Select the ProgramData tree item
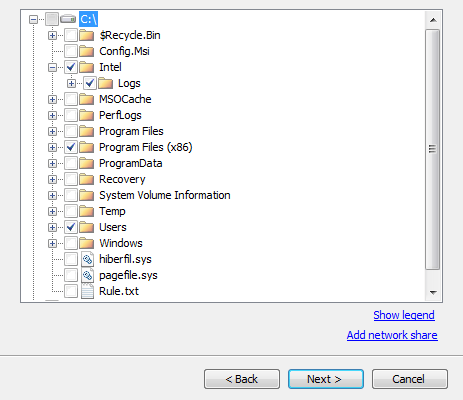Image resolution: width=463 pixels, height=400 pixels. point(131,163)
